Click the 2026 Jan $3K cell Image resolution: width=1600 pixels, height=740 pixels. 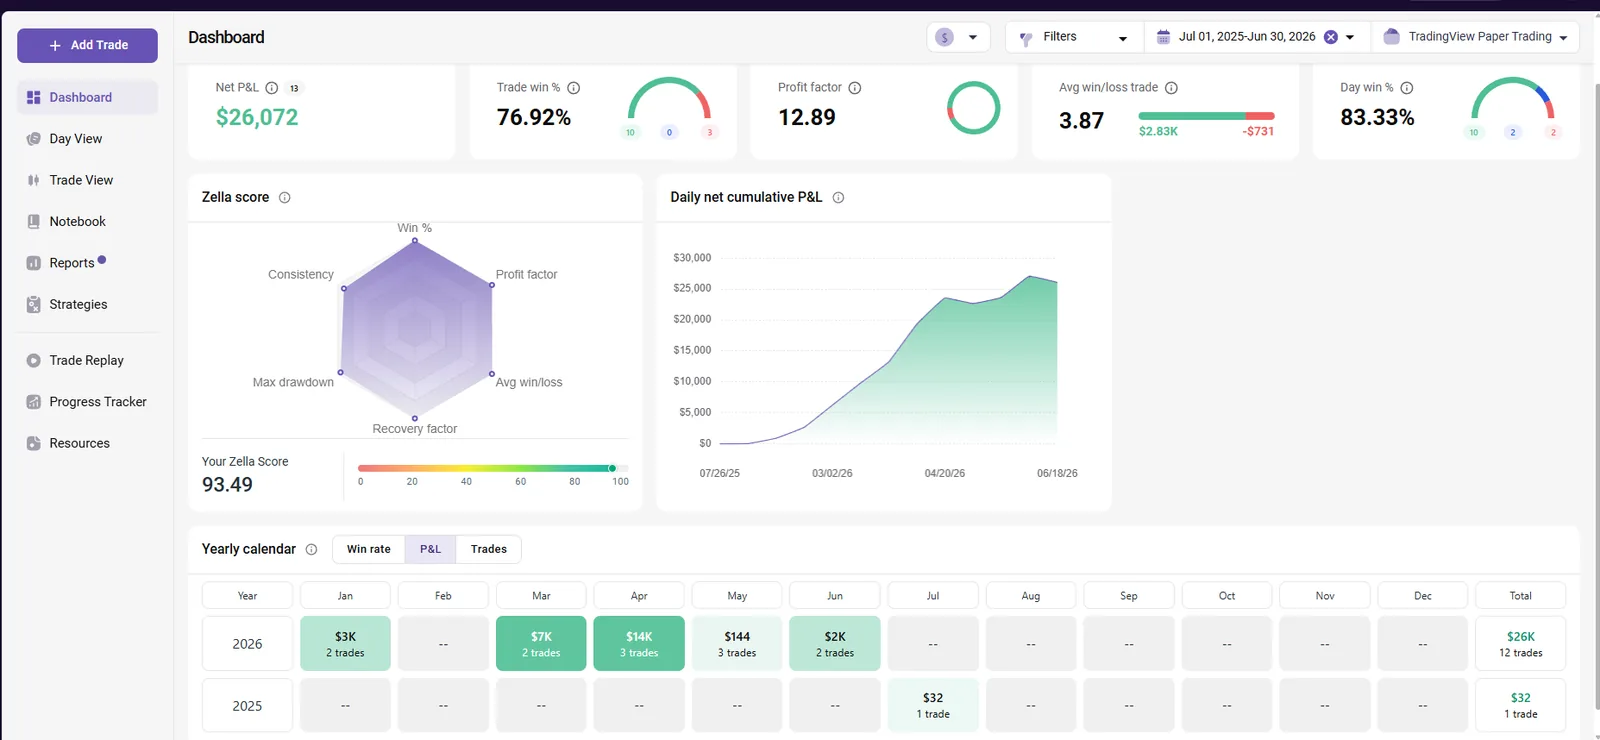(x=345, y=643)
